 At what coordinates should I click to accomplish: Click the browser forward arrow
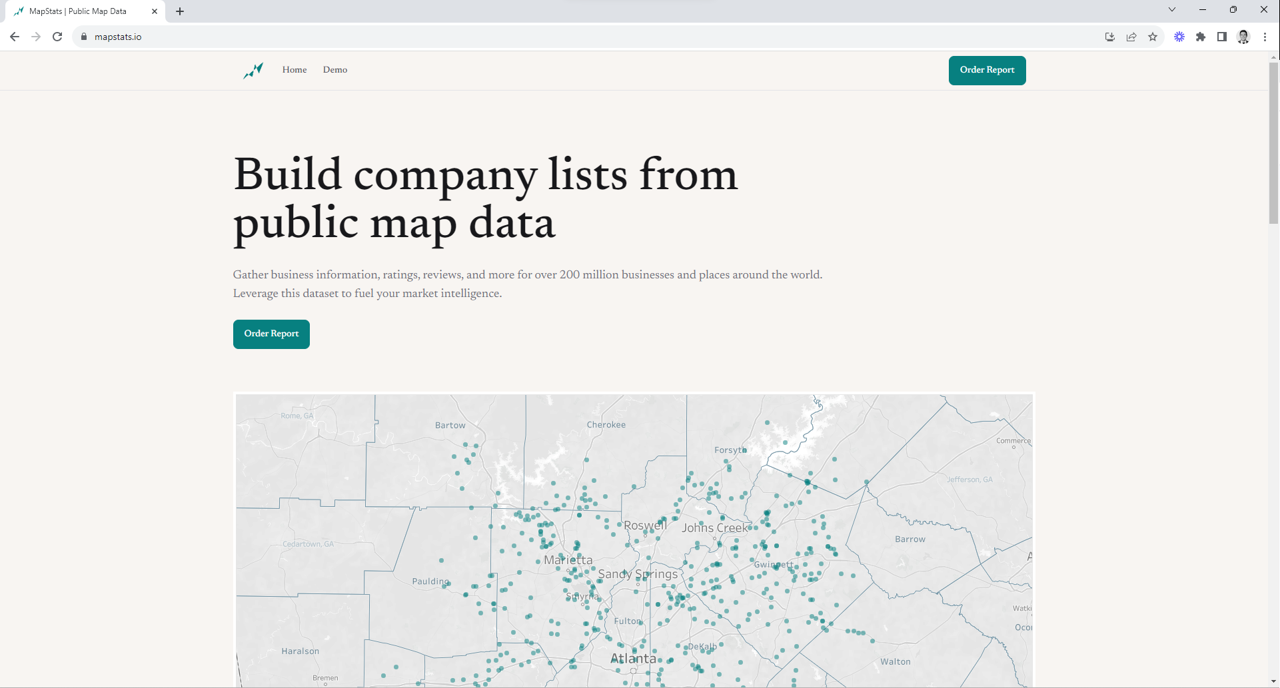point(36,37)
